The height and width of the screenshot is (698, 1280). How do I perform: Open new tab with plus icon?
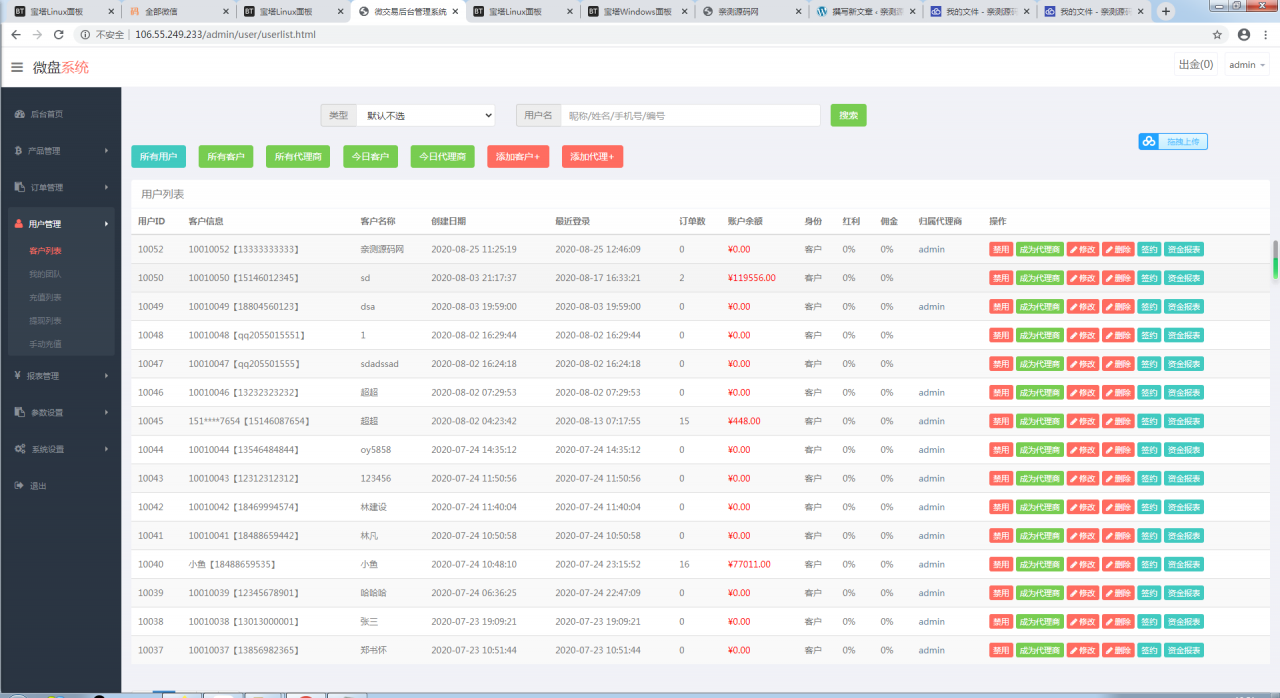point(1165,12)
